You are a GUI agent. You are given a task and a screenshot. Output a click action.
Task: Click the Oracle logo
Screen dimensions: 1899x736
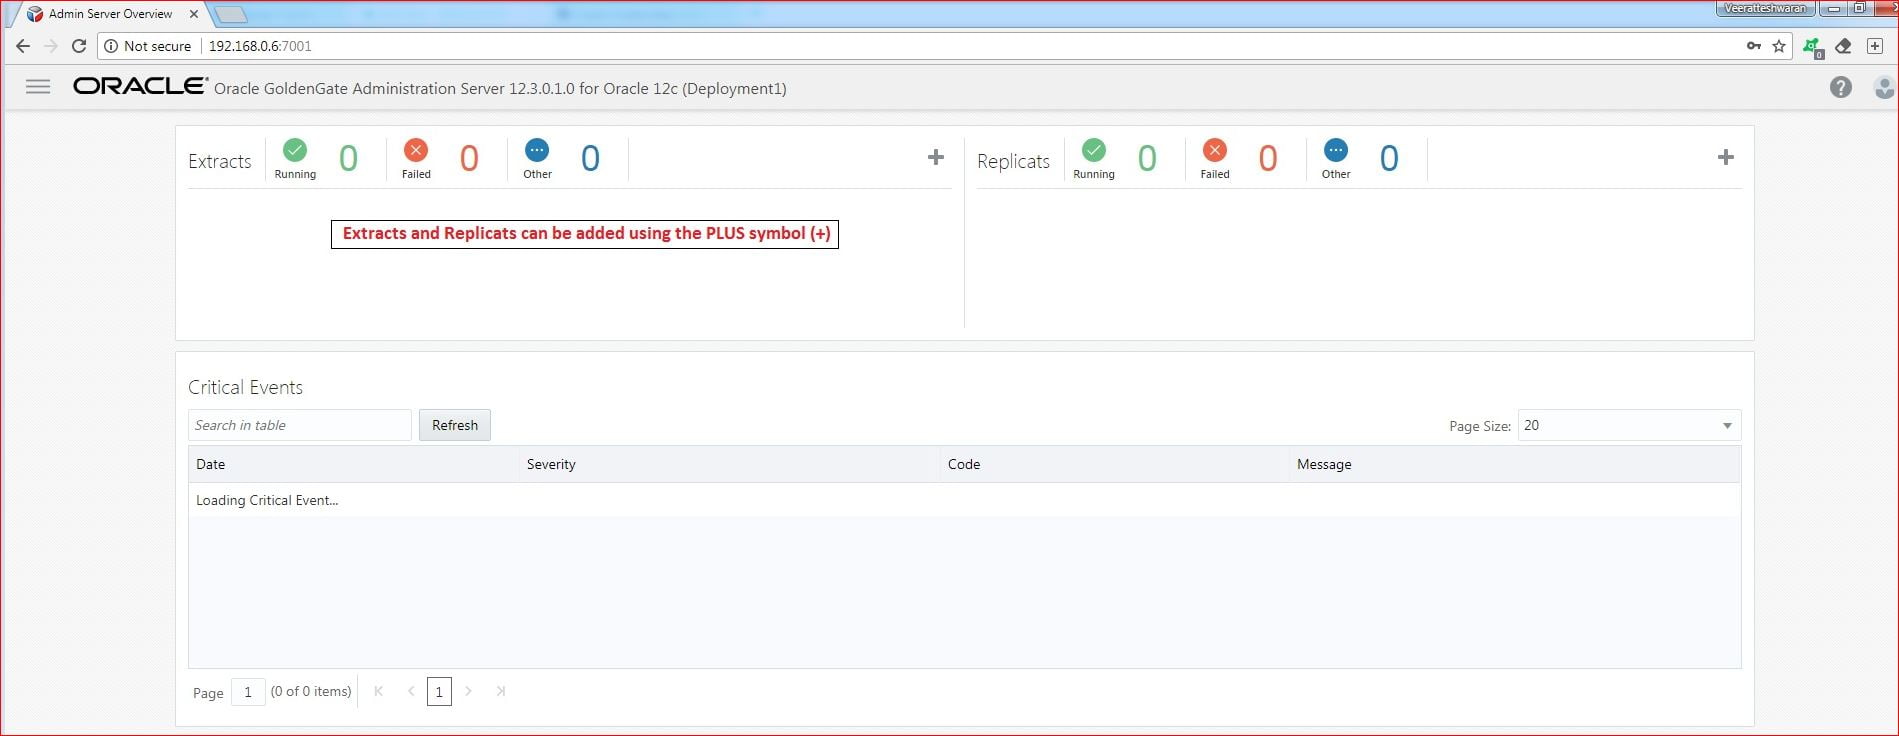[x=140, y=87]
